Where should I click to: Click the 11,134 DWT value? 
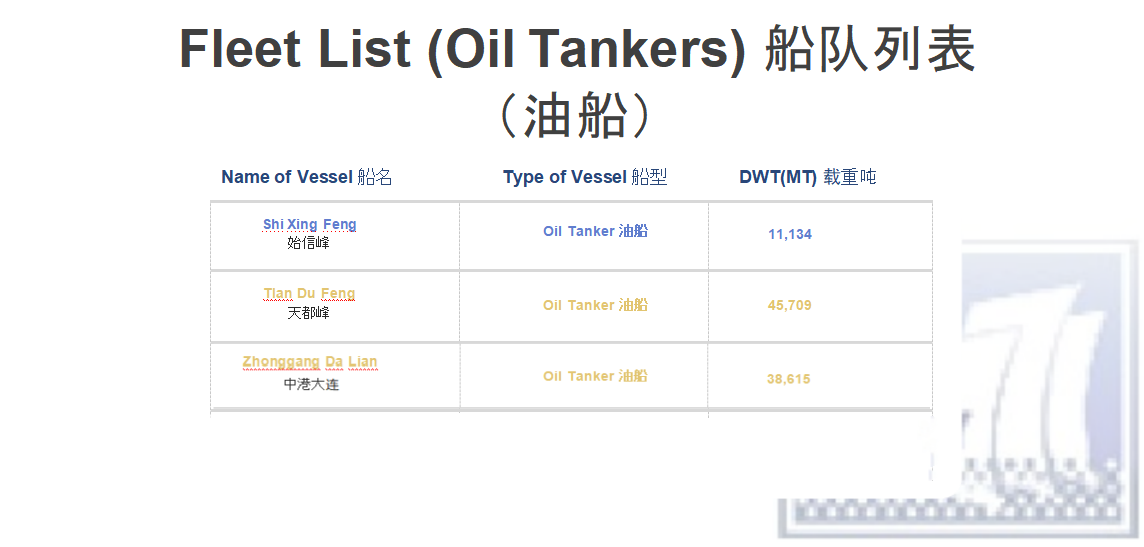[x=790, y=234]
